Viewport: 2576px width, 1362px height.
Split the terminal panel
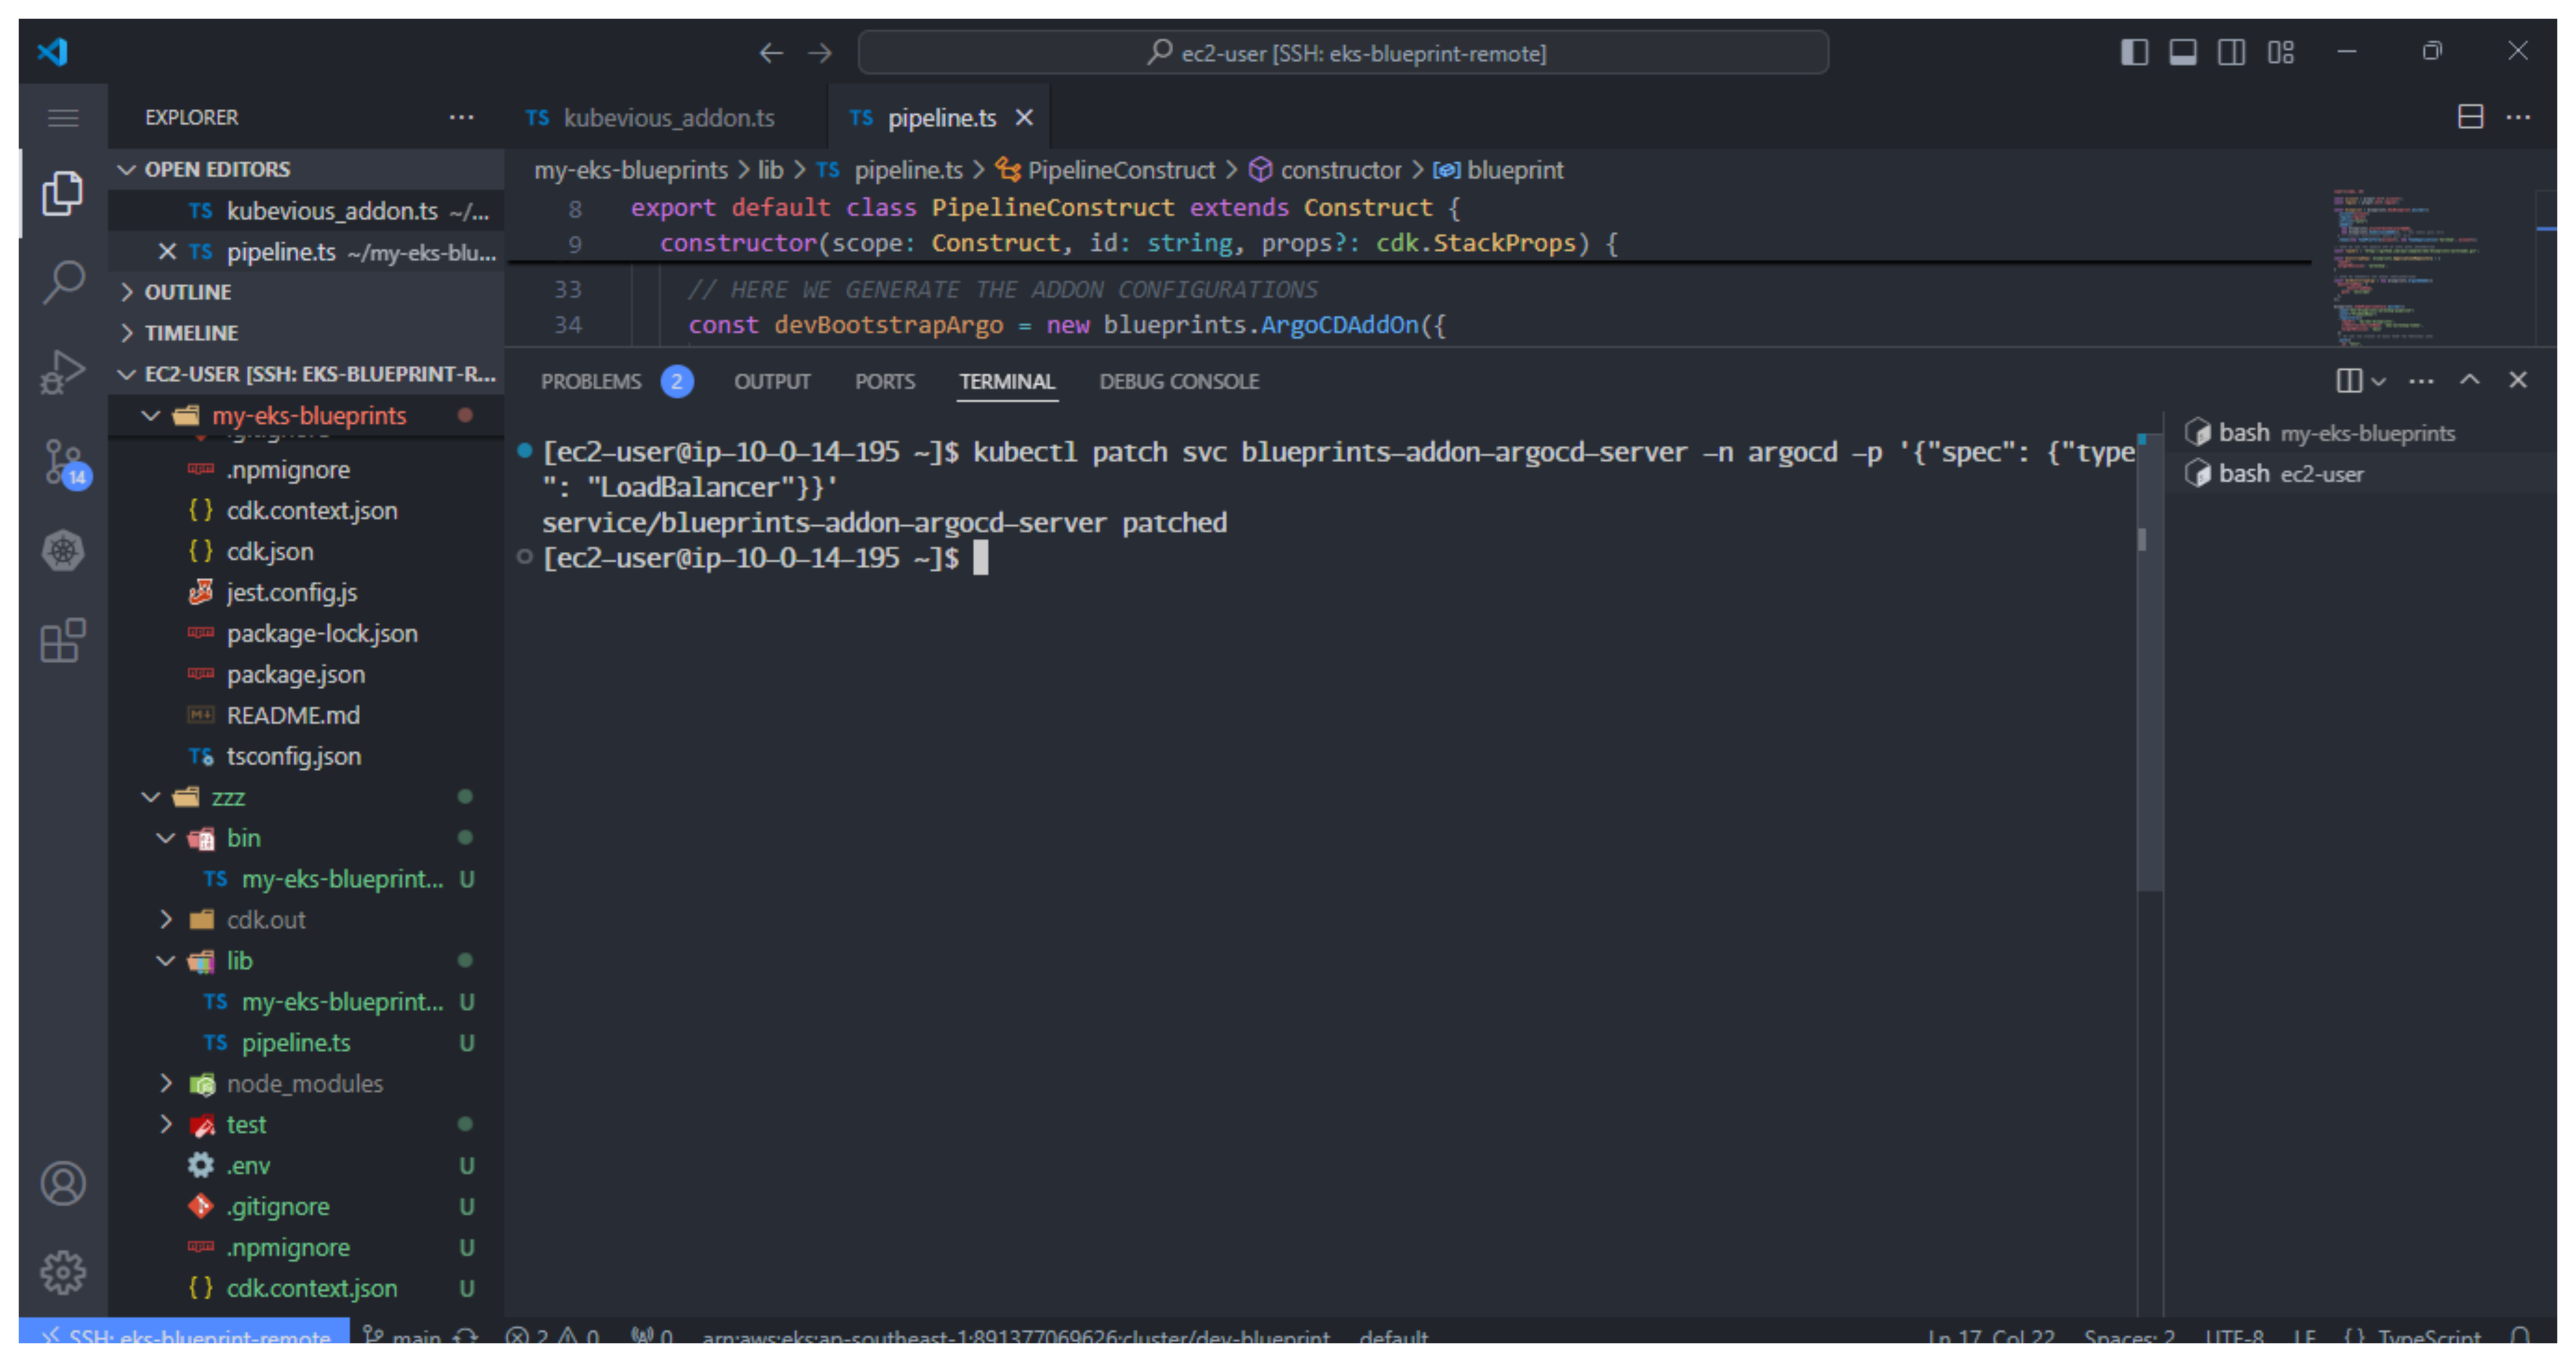pyautogui.click(x=2348, y=381)
